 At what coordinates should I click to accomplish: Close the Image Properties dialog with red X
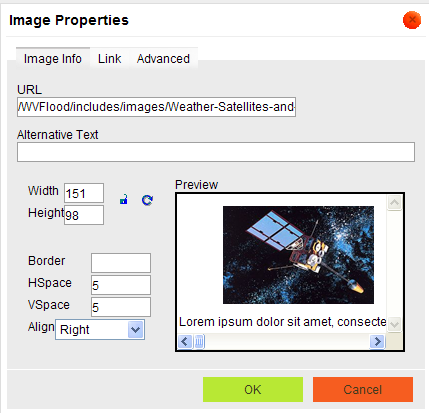pos(412,20)
